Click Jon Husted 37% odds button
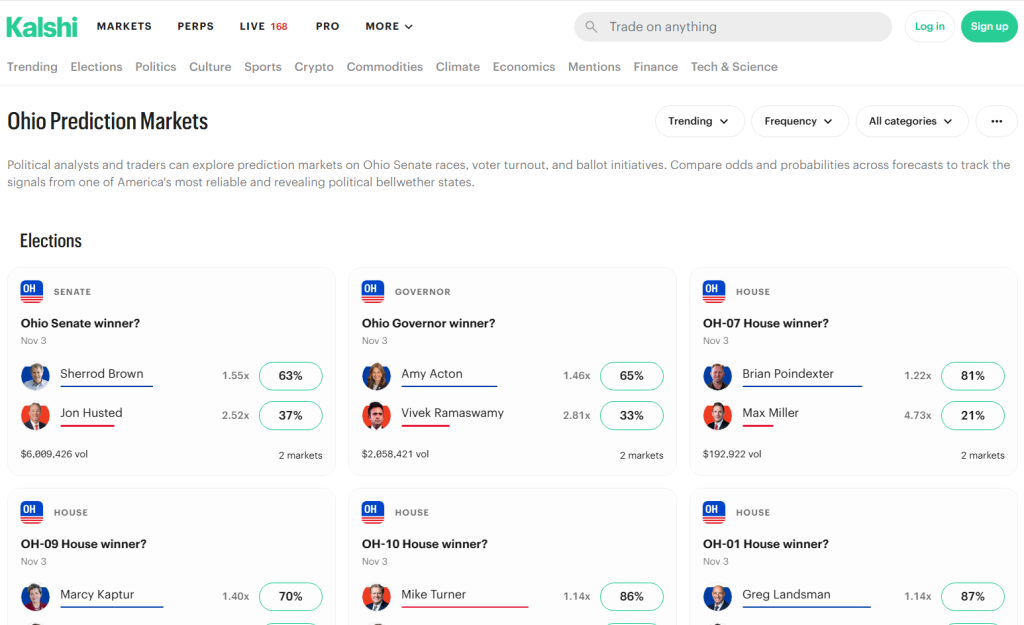This screenshot has height=625, width=1024. 291,415
